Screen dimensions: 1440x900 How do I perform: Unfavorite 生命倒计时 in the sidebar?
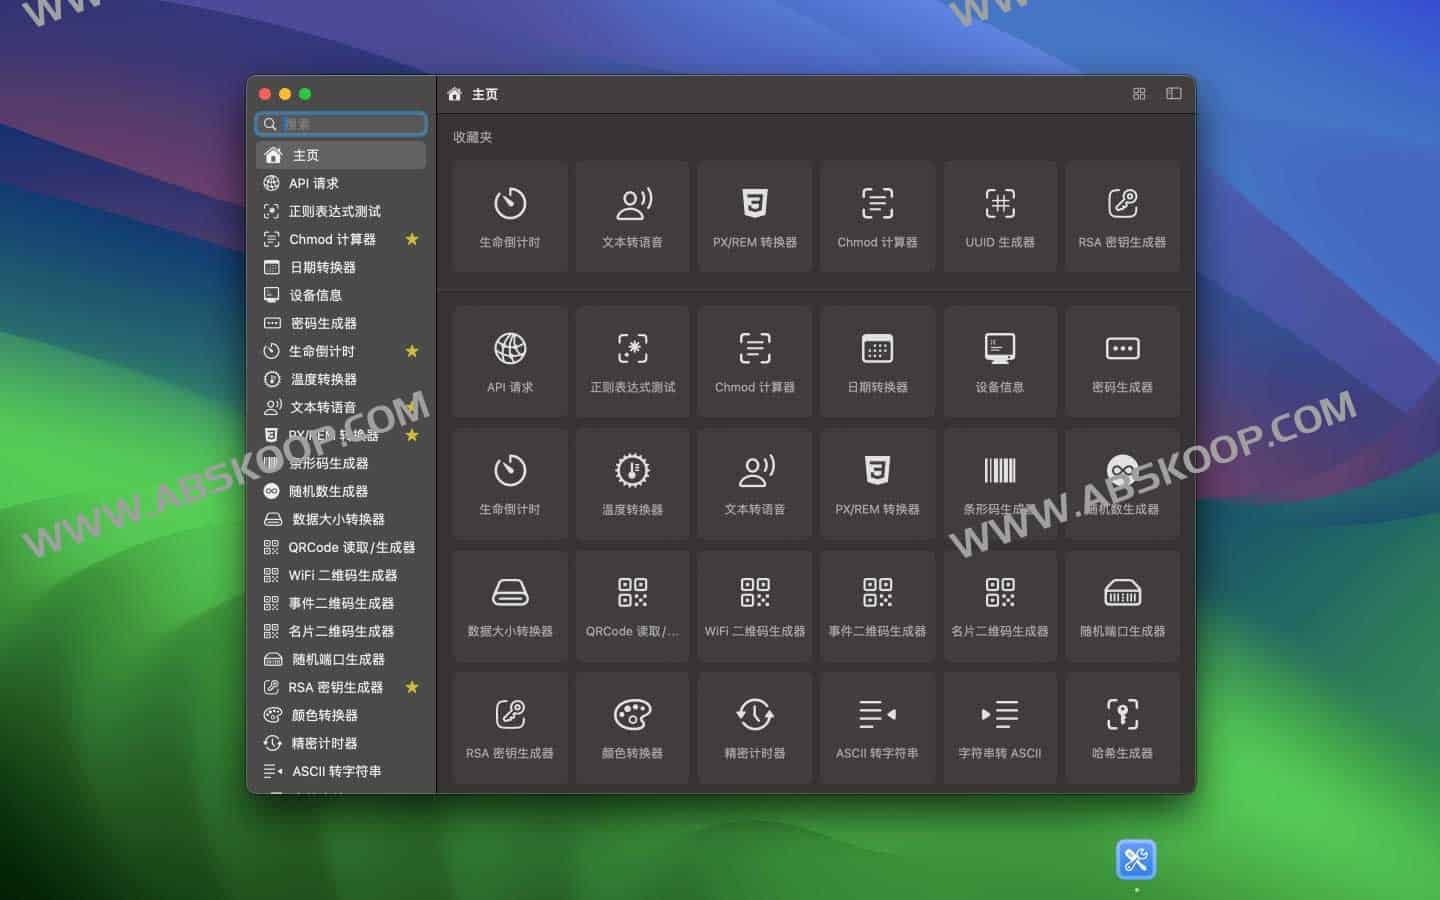[x=412, y=351]
